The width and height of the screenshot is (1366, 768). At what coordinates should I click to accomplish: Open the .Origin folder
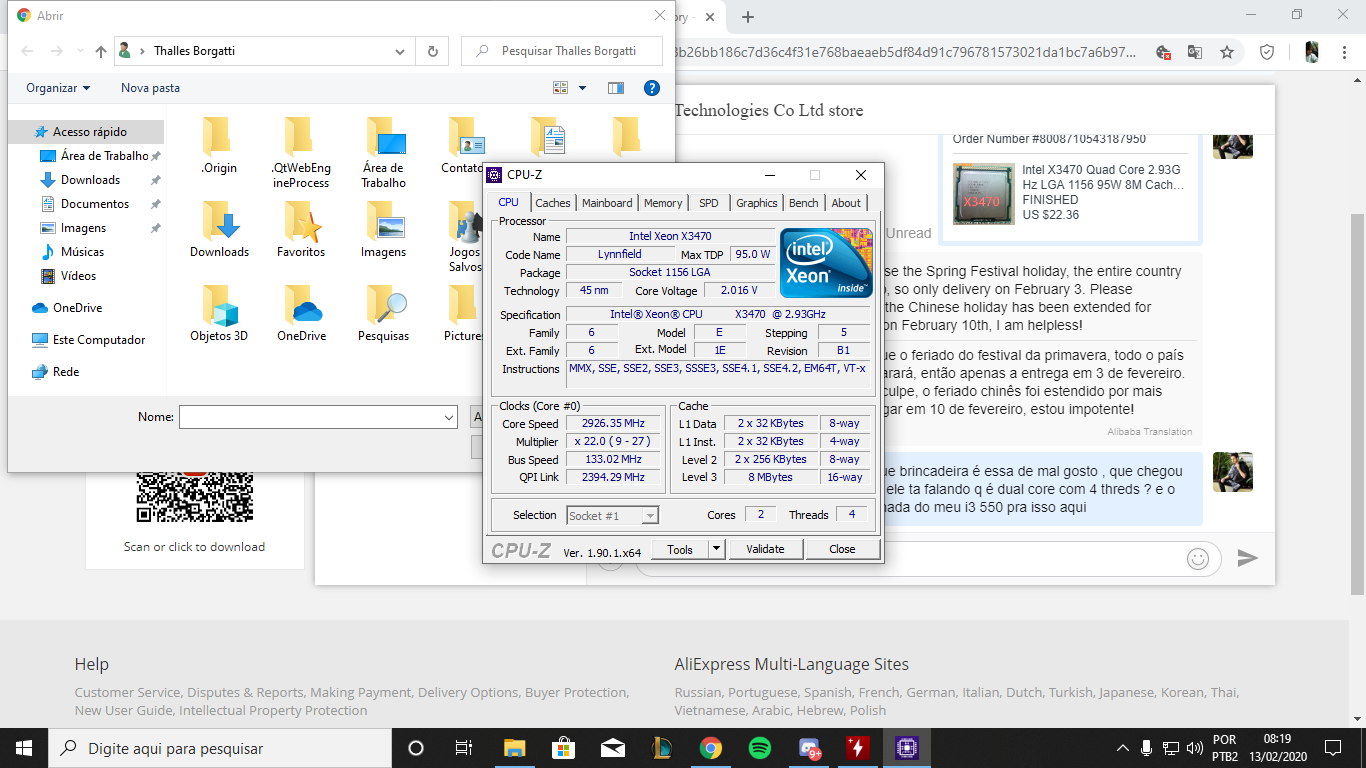(x=218, y=145)
